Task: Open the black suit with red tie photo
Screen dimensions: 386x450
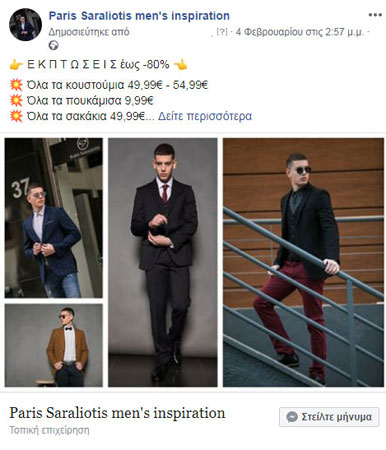Action: (163, 262)
